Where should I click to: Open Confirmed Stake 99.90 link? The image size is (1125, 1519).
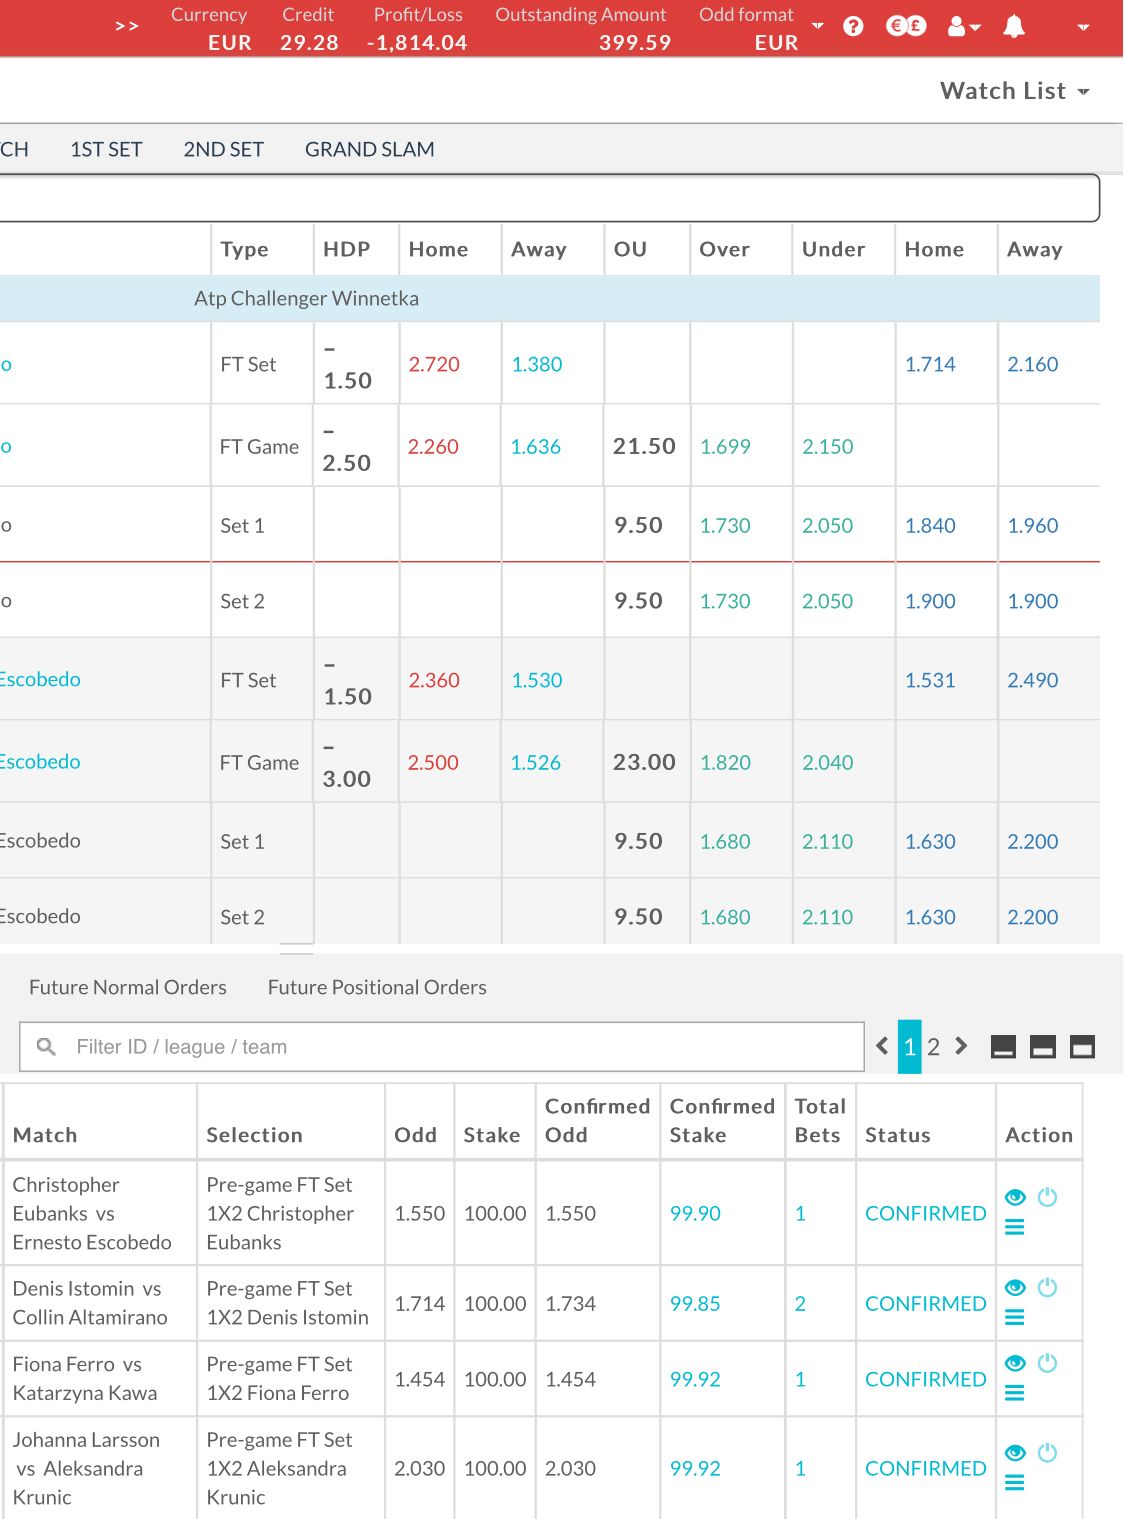click(695, 1213)
